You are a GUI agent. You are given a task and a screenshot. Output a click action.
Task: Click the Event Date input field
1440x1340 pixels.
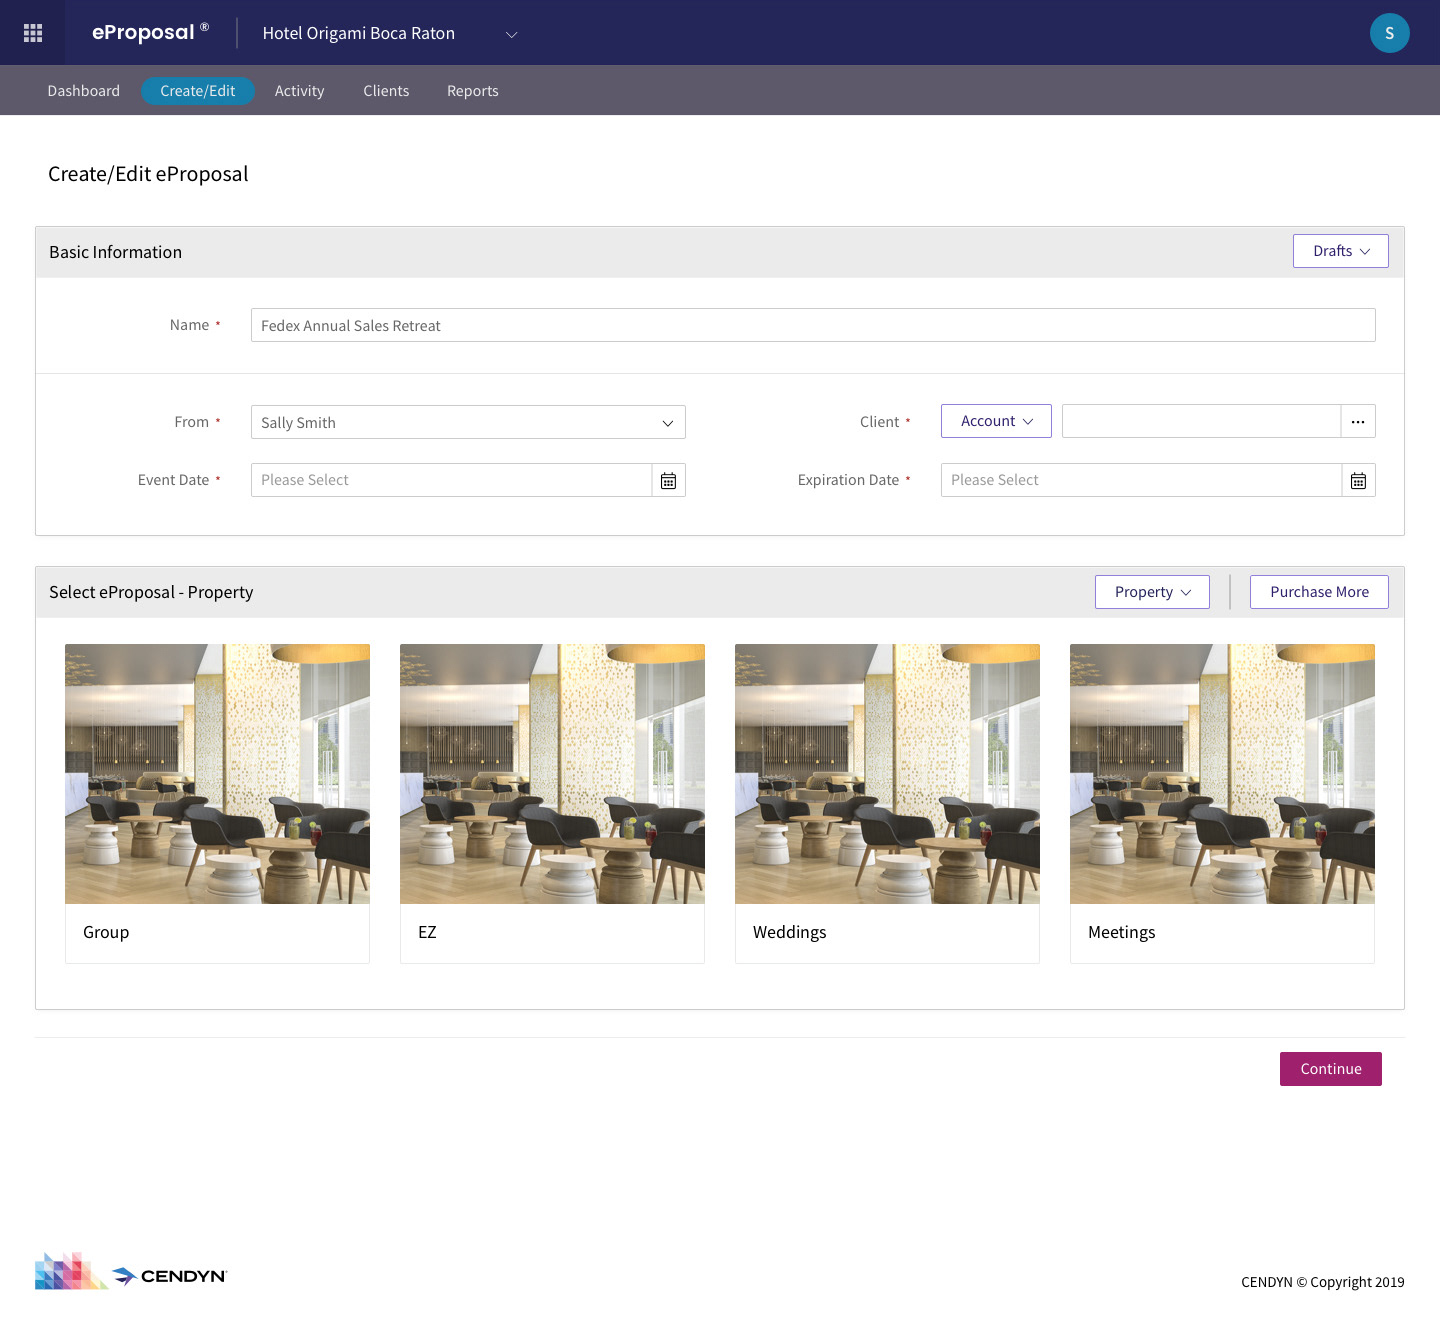tap(451, 480)
